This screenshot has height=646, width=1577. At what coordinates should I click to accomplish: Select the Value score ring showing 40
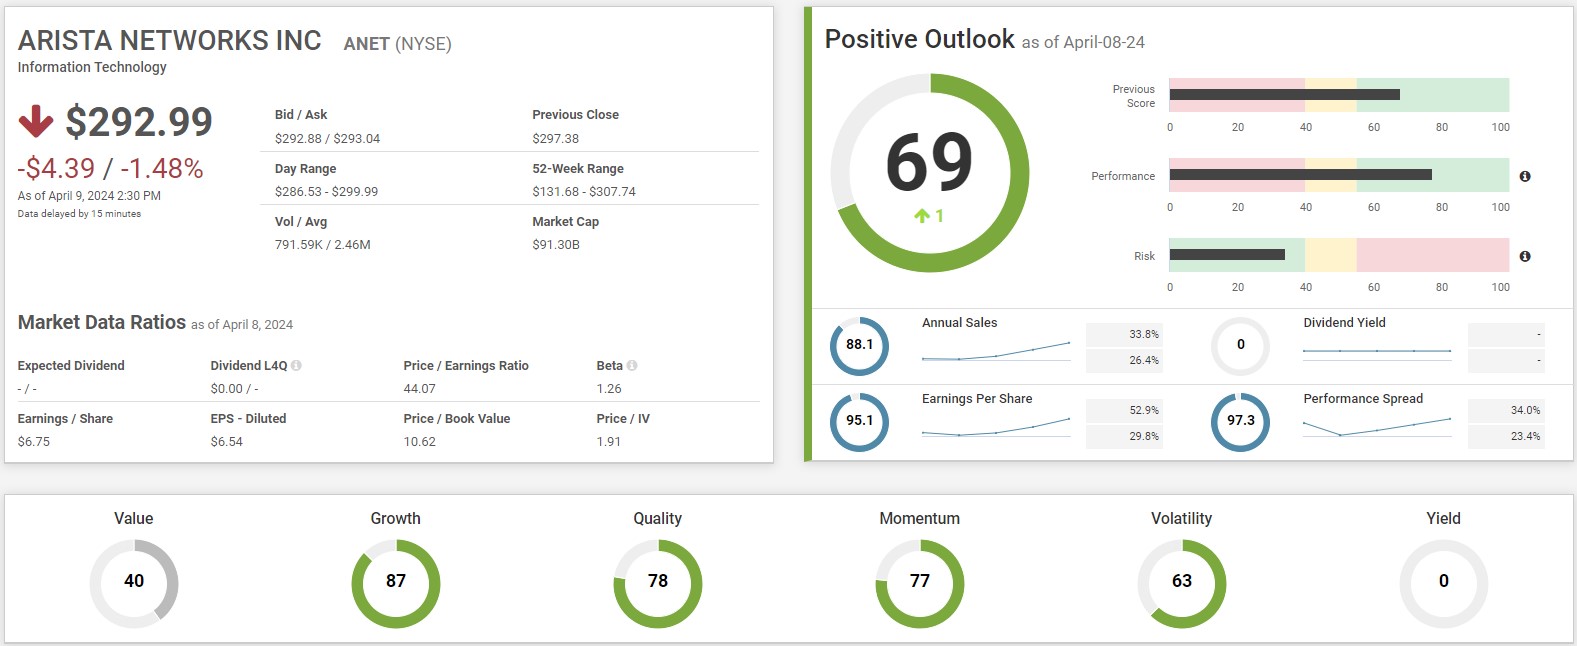134,584
